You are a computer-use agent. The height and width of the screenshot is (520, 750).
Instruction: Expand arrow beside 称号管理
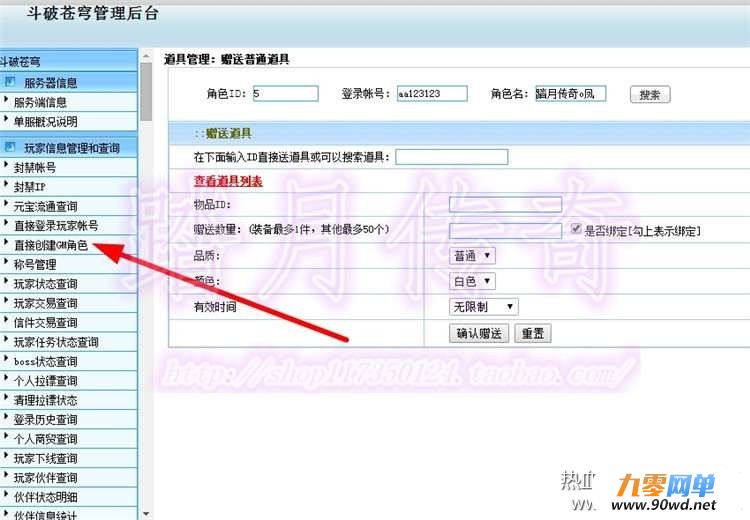6,262
